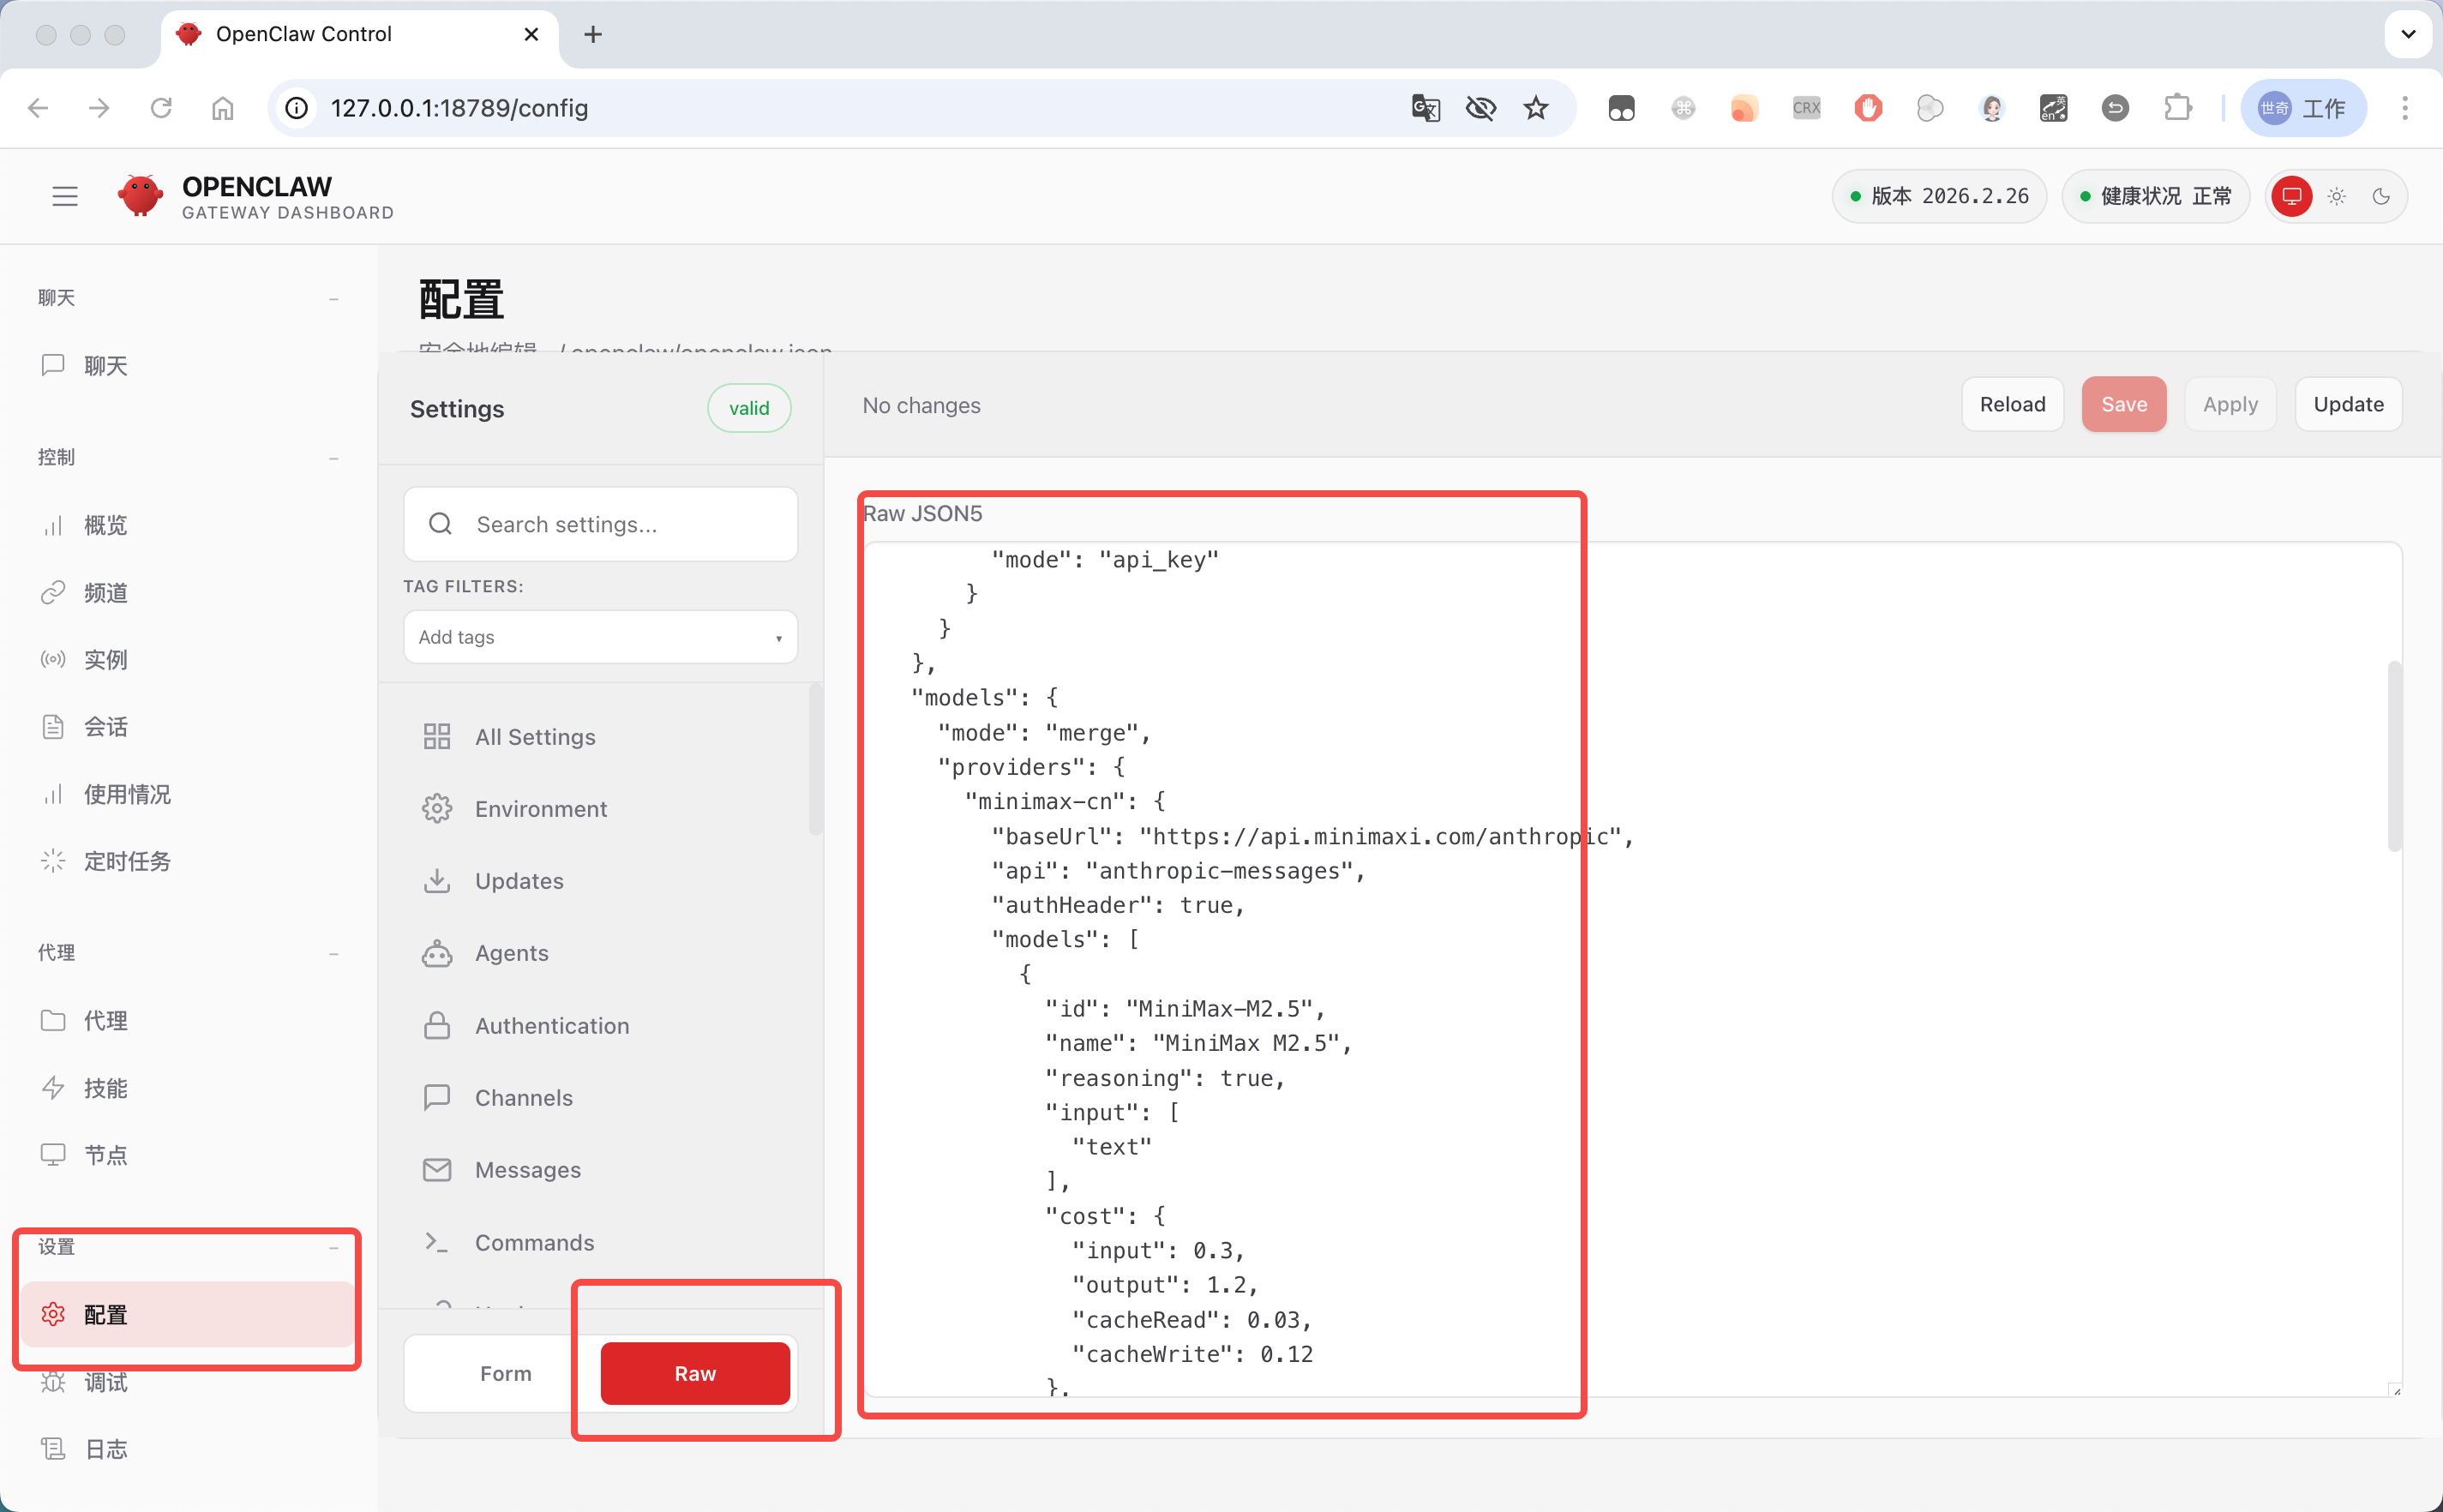Click the Reload button
Image resolution: width=2443 pixels, height=1512 pixels.
point(2012,404)
